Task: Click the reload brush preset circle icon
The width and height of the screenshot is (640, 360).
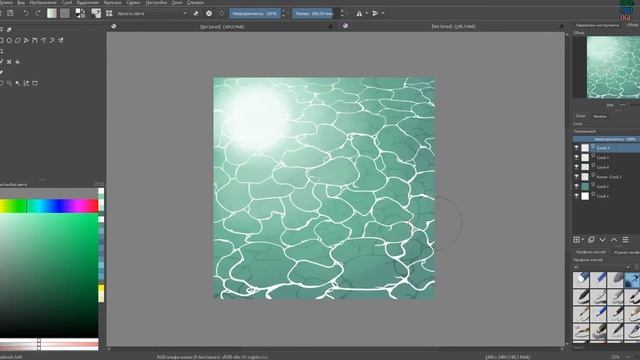Action: pos(222,13)
